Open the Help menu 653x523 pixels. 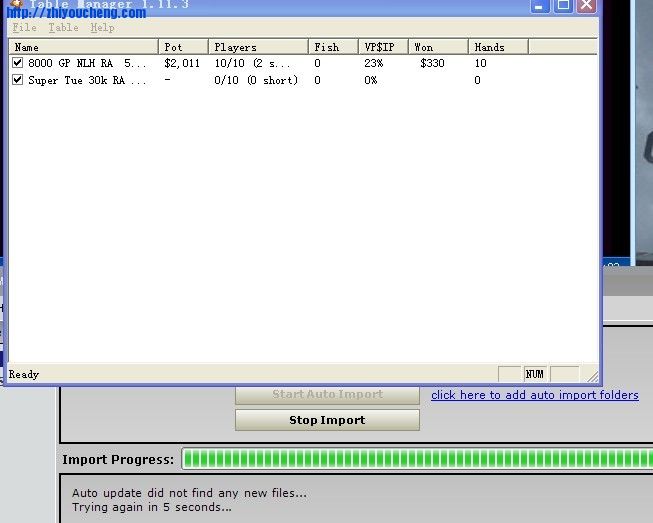[102, 28]
